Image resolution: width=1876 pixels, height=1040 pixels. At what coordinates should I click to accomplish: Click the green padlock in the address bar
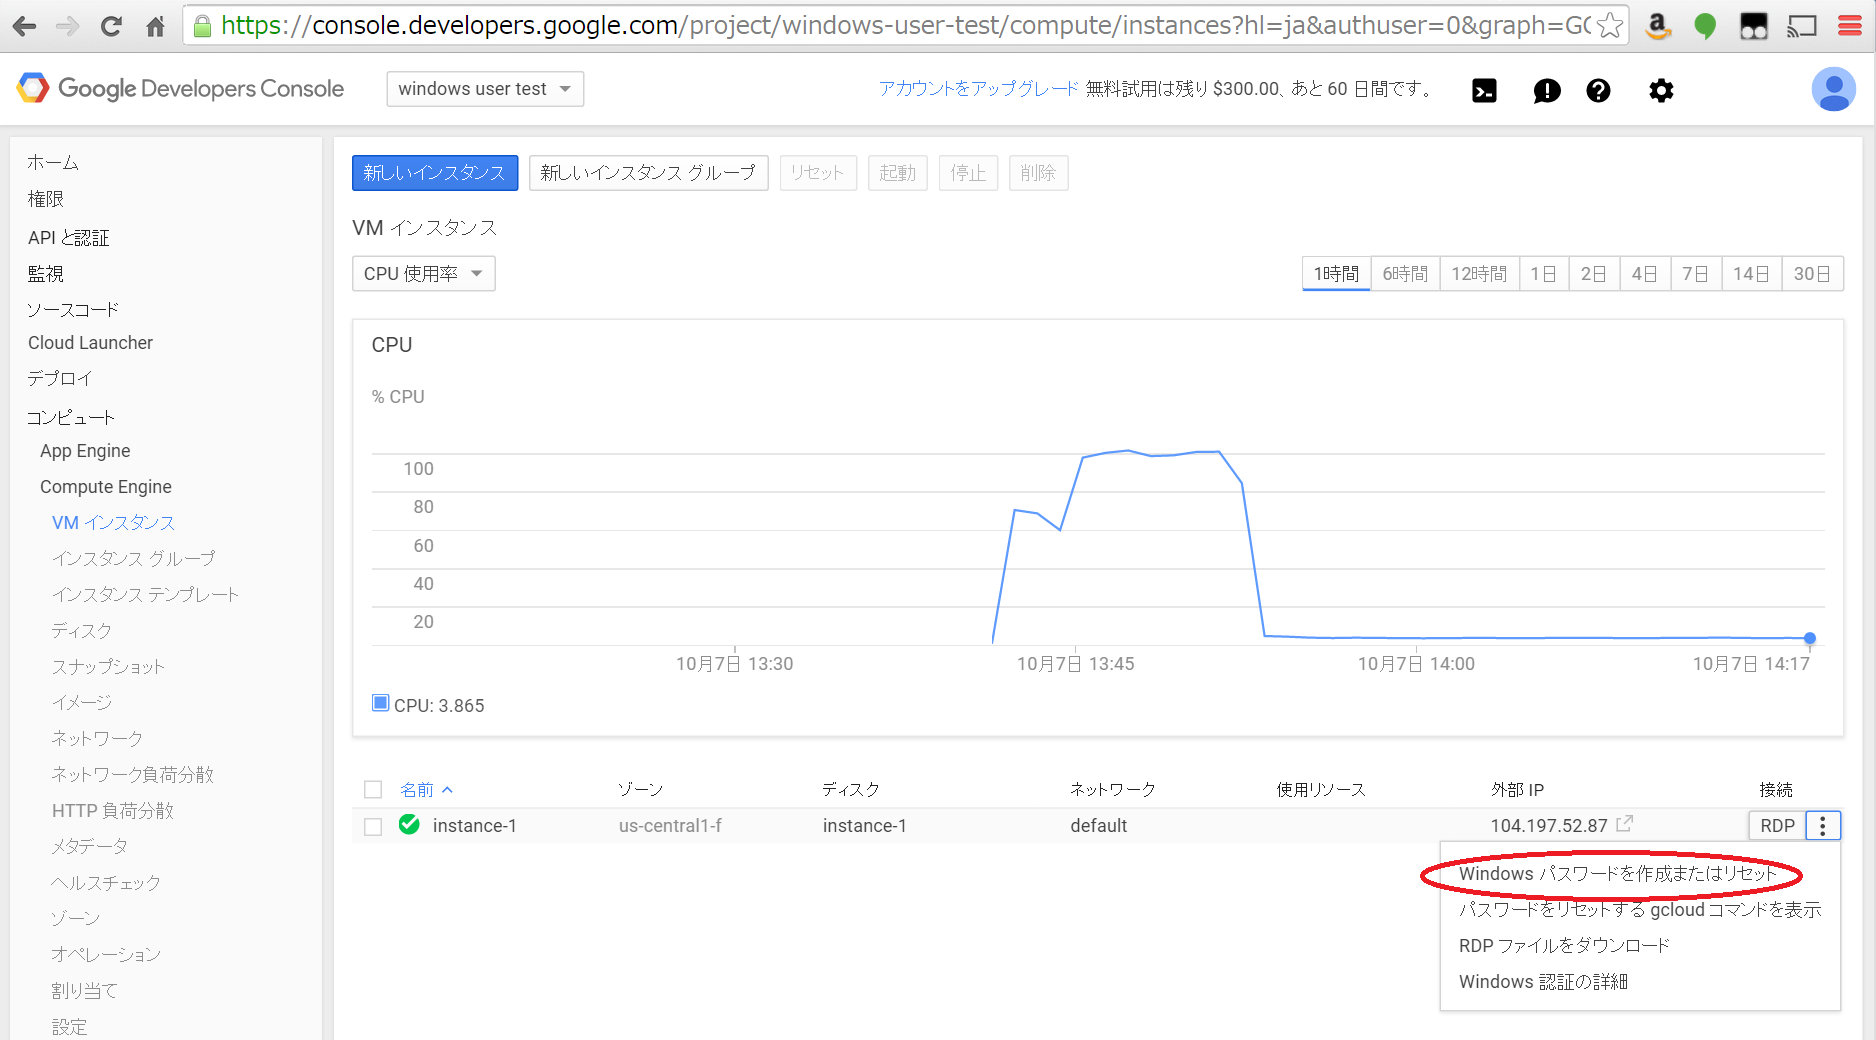(x=202, y=26)
